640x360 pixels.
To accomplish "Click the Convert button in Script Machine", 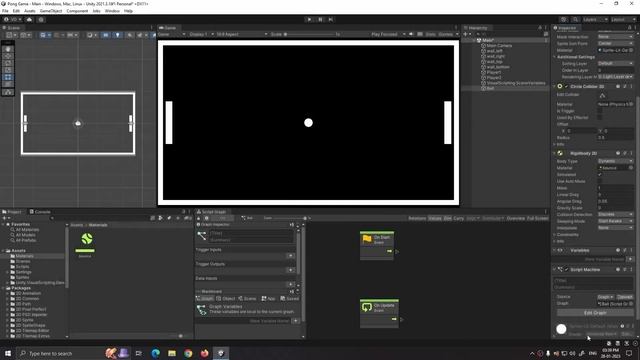I will click(624, 297).
